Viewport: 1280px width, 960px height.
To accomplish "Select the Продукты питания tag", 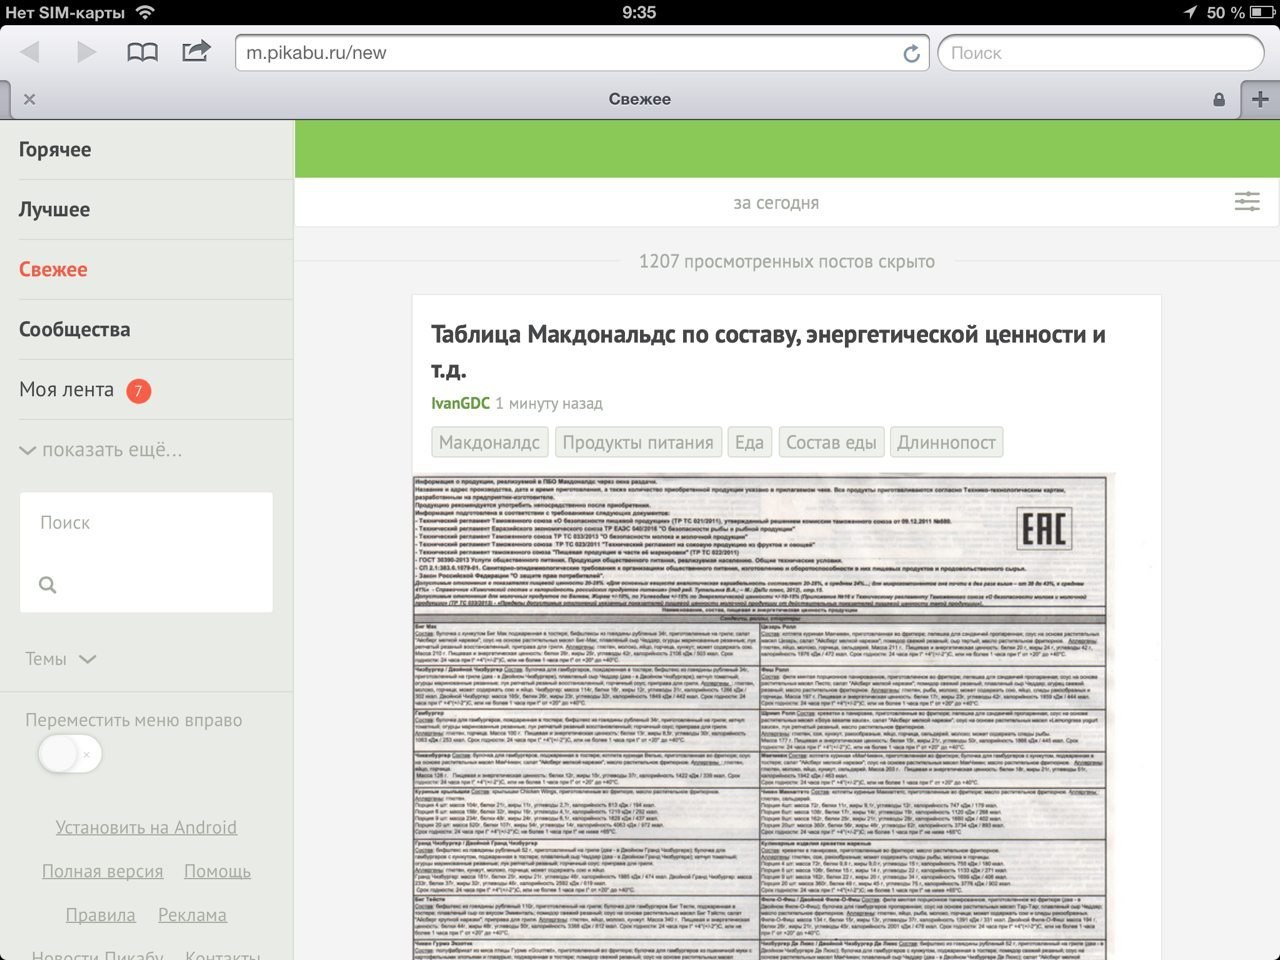I will [x=638, y=442].
